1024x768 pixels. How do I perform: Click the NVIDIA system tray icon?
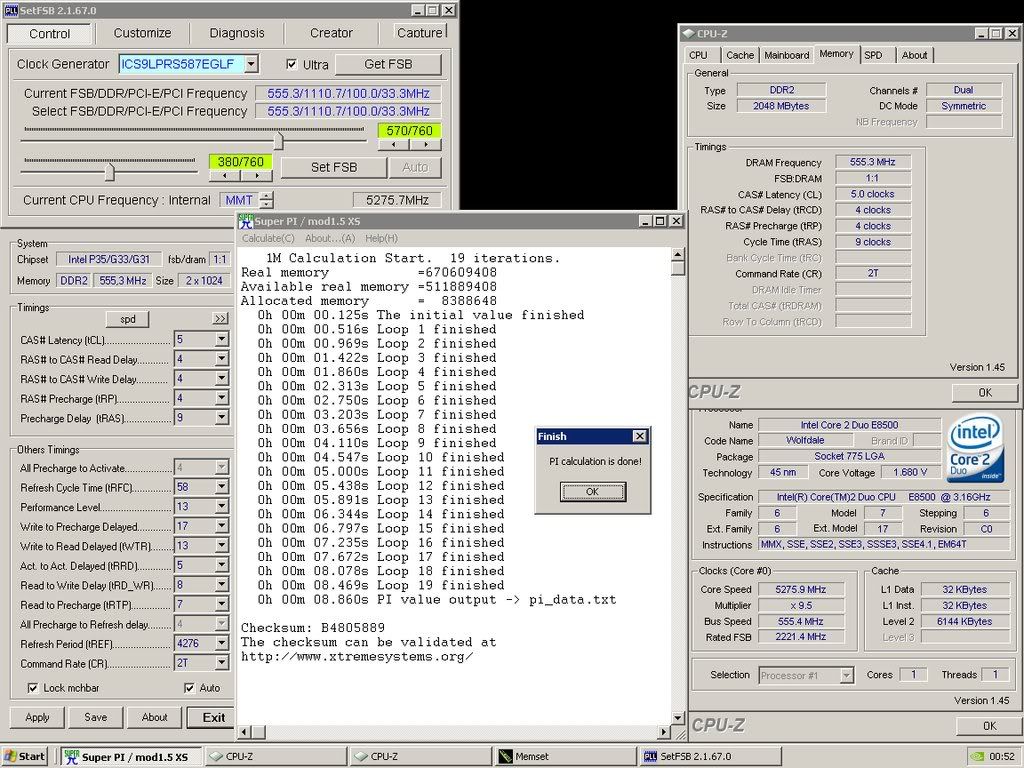(978, 756)
